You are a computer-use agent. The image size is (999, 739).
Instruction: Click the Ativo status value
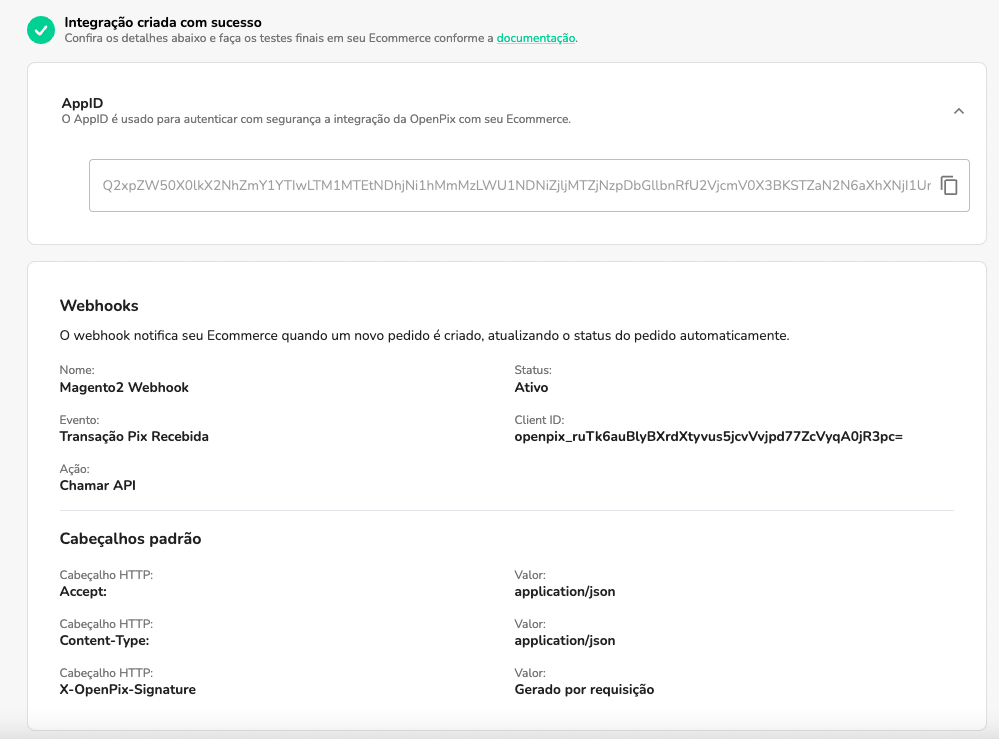pyautogui.click(x=531, y=387)
